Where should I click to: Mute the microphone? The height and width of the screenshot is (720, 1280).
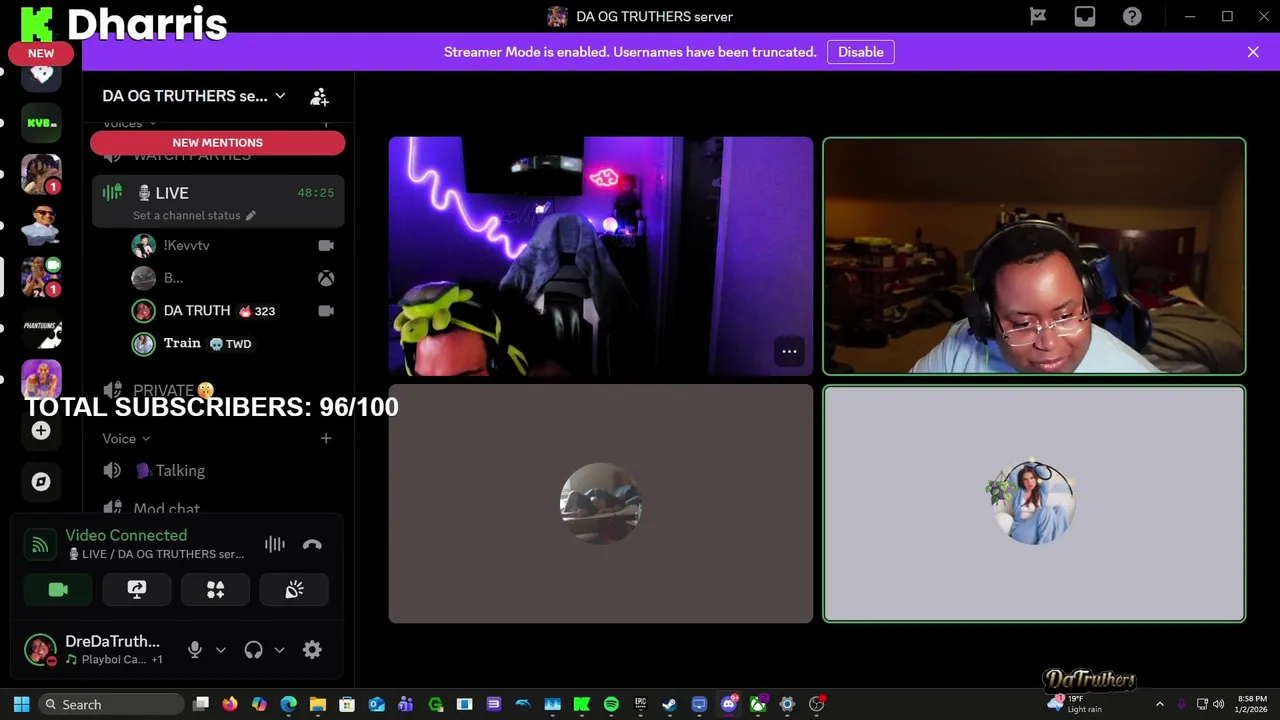[195, 650]
